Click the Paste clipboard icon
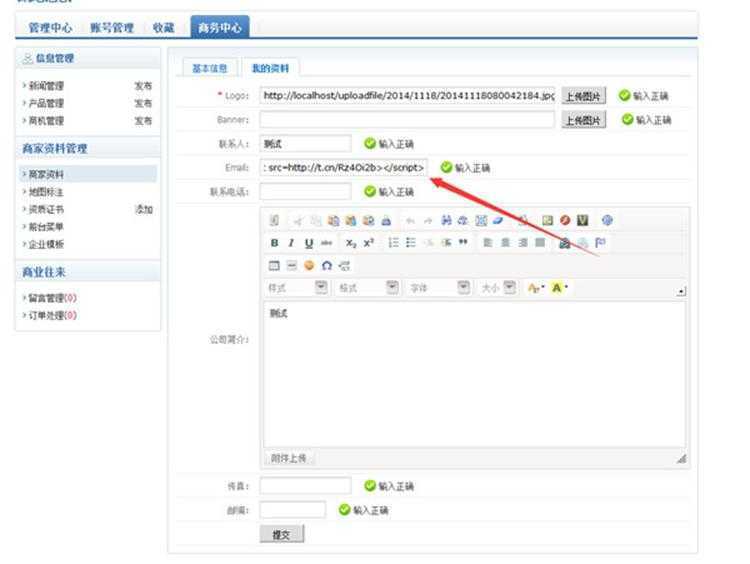The image size is (750, 564). tap(333, 221)
